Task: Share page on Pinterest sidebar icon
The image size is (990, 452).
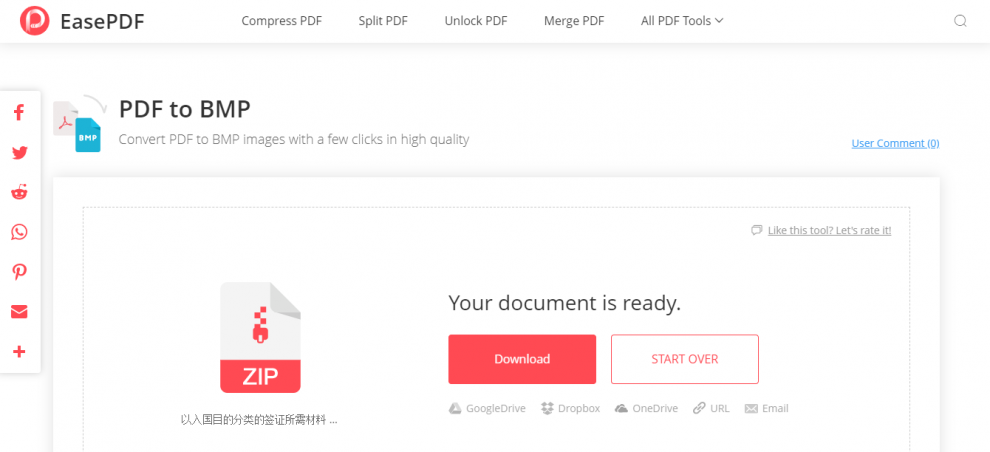Action: (19, 272)
